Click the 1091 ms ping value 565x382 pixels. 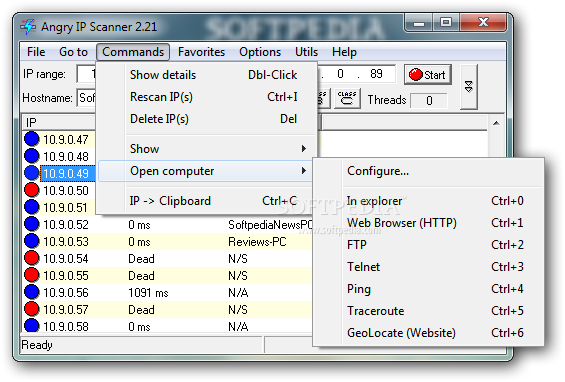pos(148,293)
